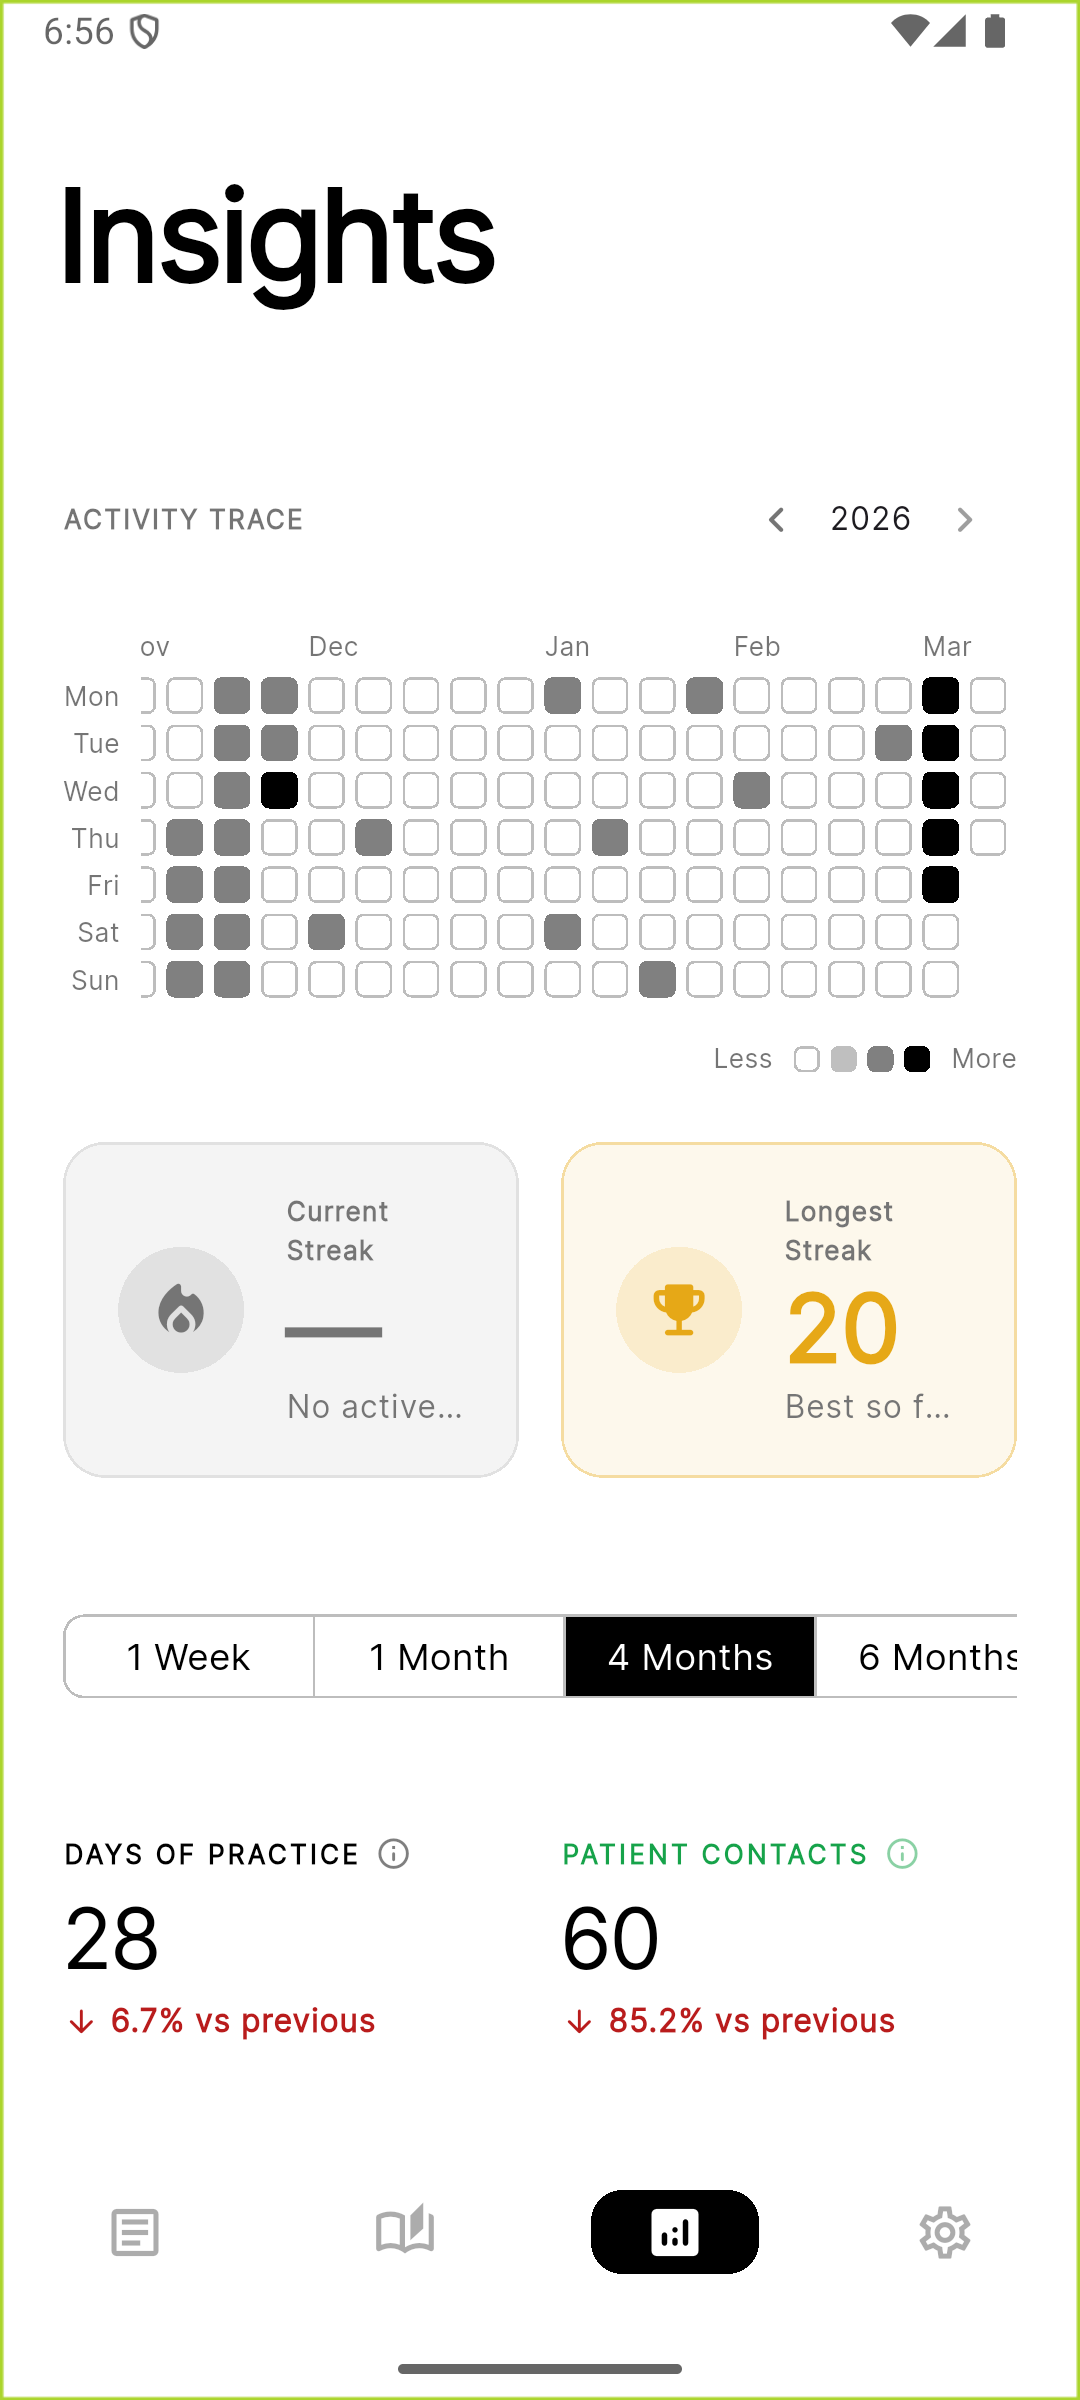This screenshot has height=2400, width=1080.
Task: Tap the 2026 year label
Action: [870, 519]
